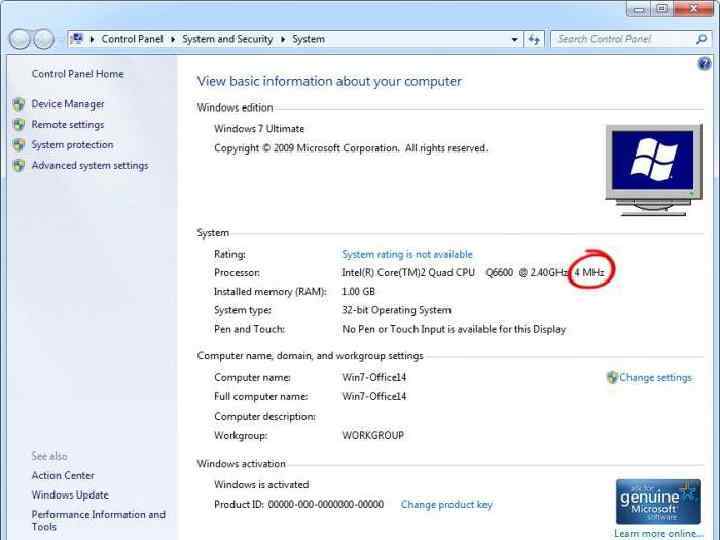
Task: Click 32-bit Operating System text
Action: [x=397, y=310]
